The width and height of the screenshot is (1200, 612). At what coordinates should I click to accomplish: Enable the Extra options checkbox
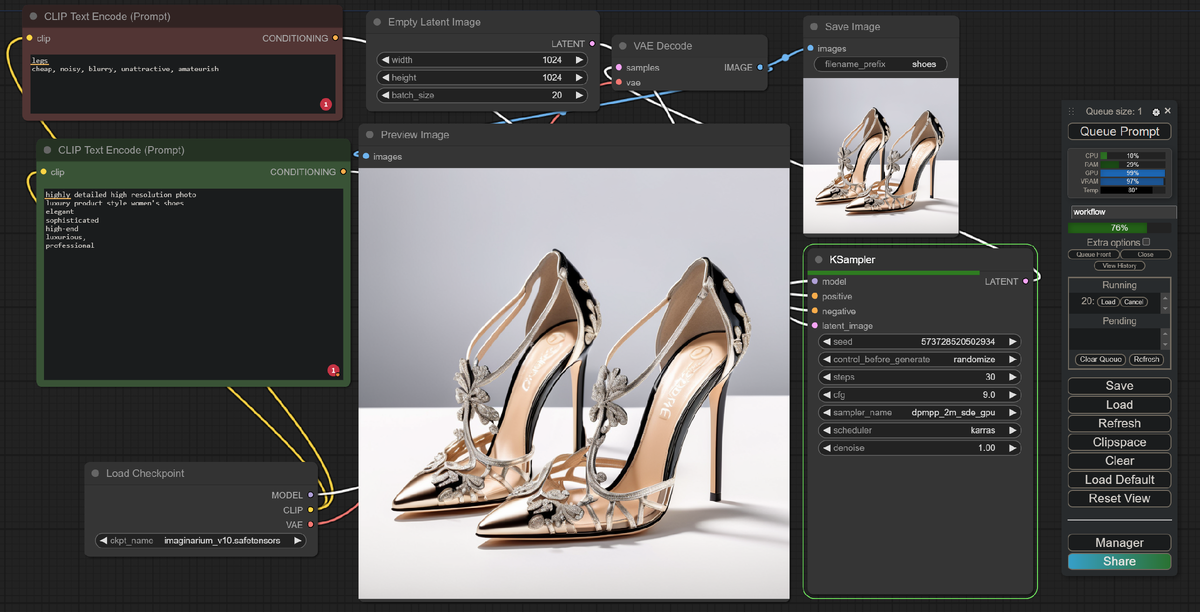pos(1146,242)
